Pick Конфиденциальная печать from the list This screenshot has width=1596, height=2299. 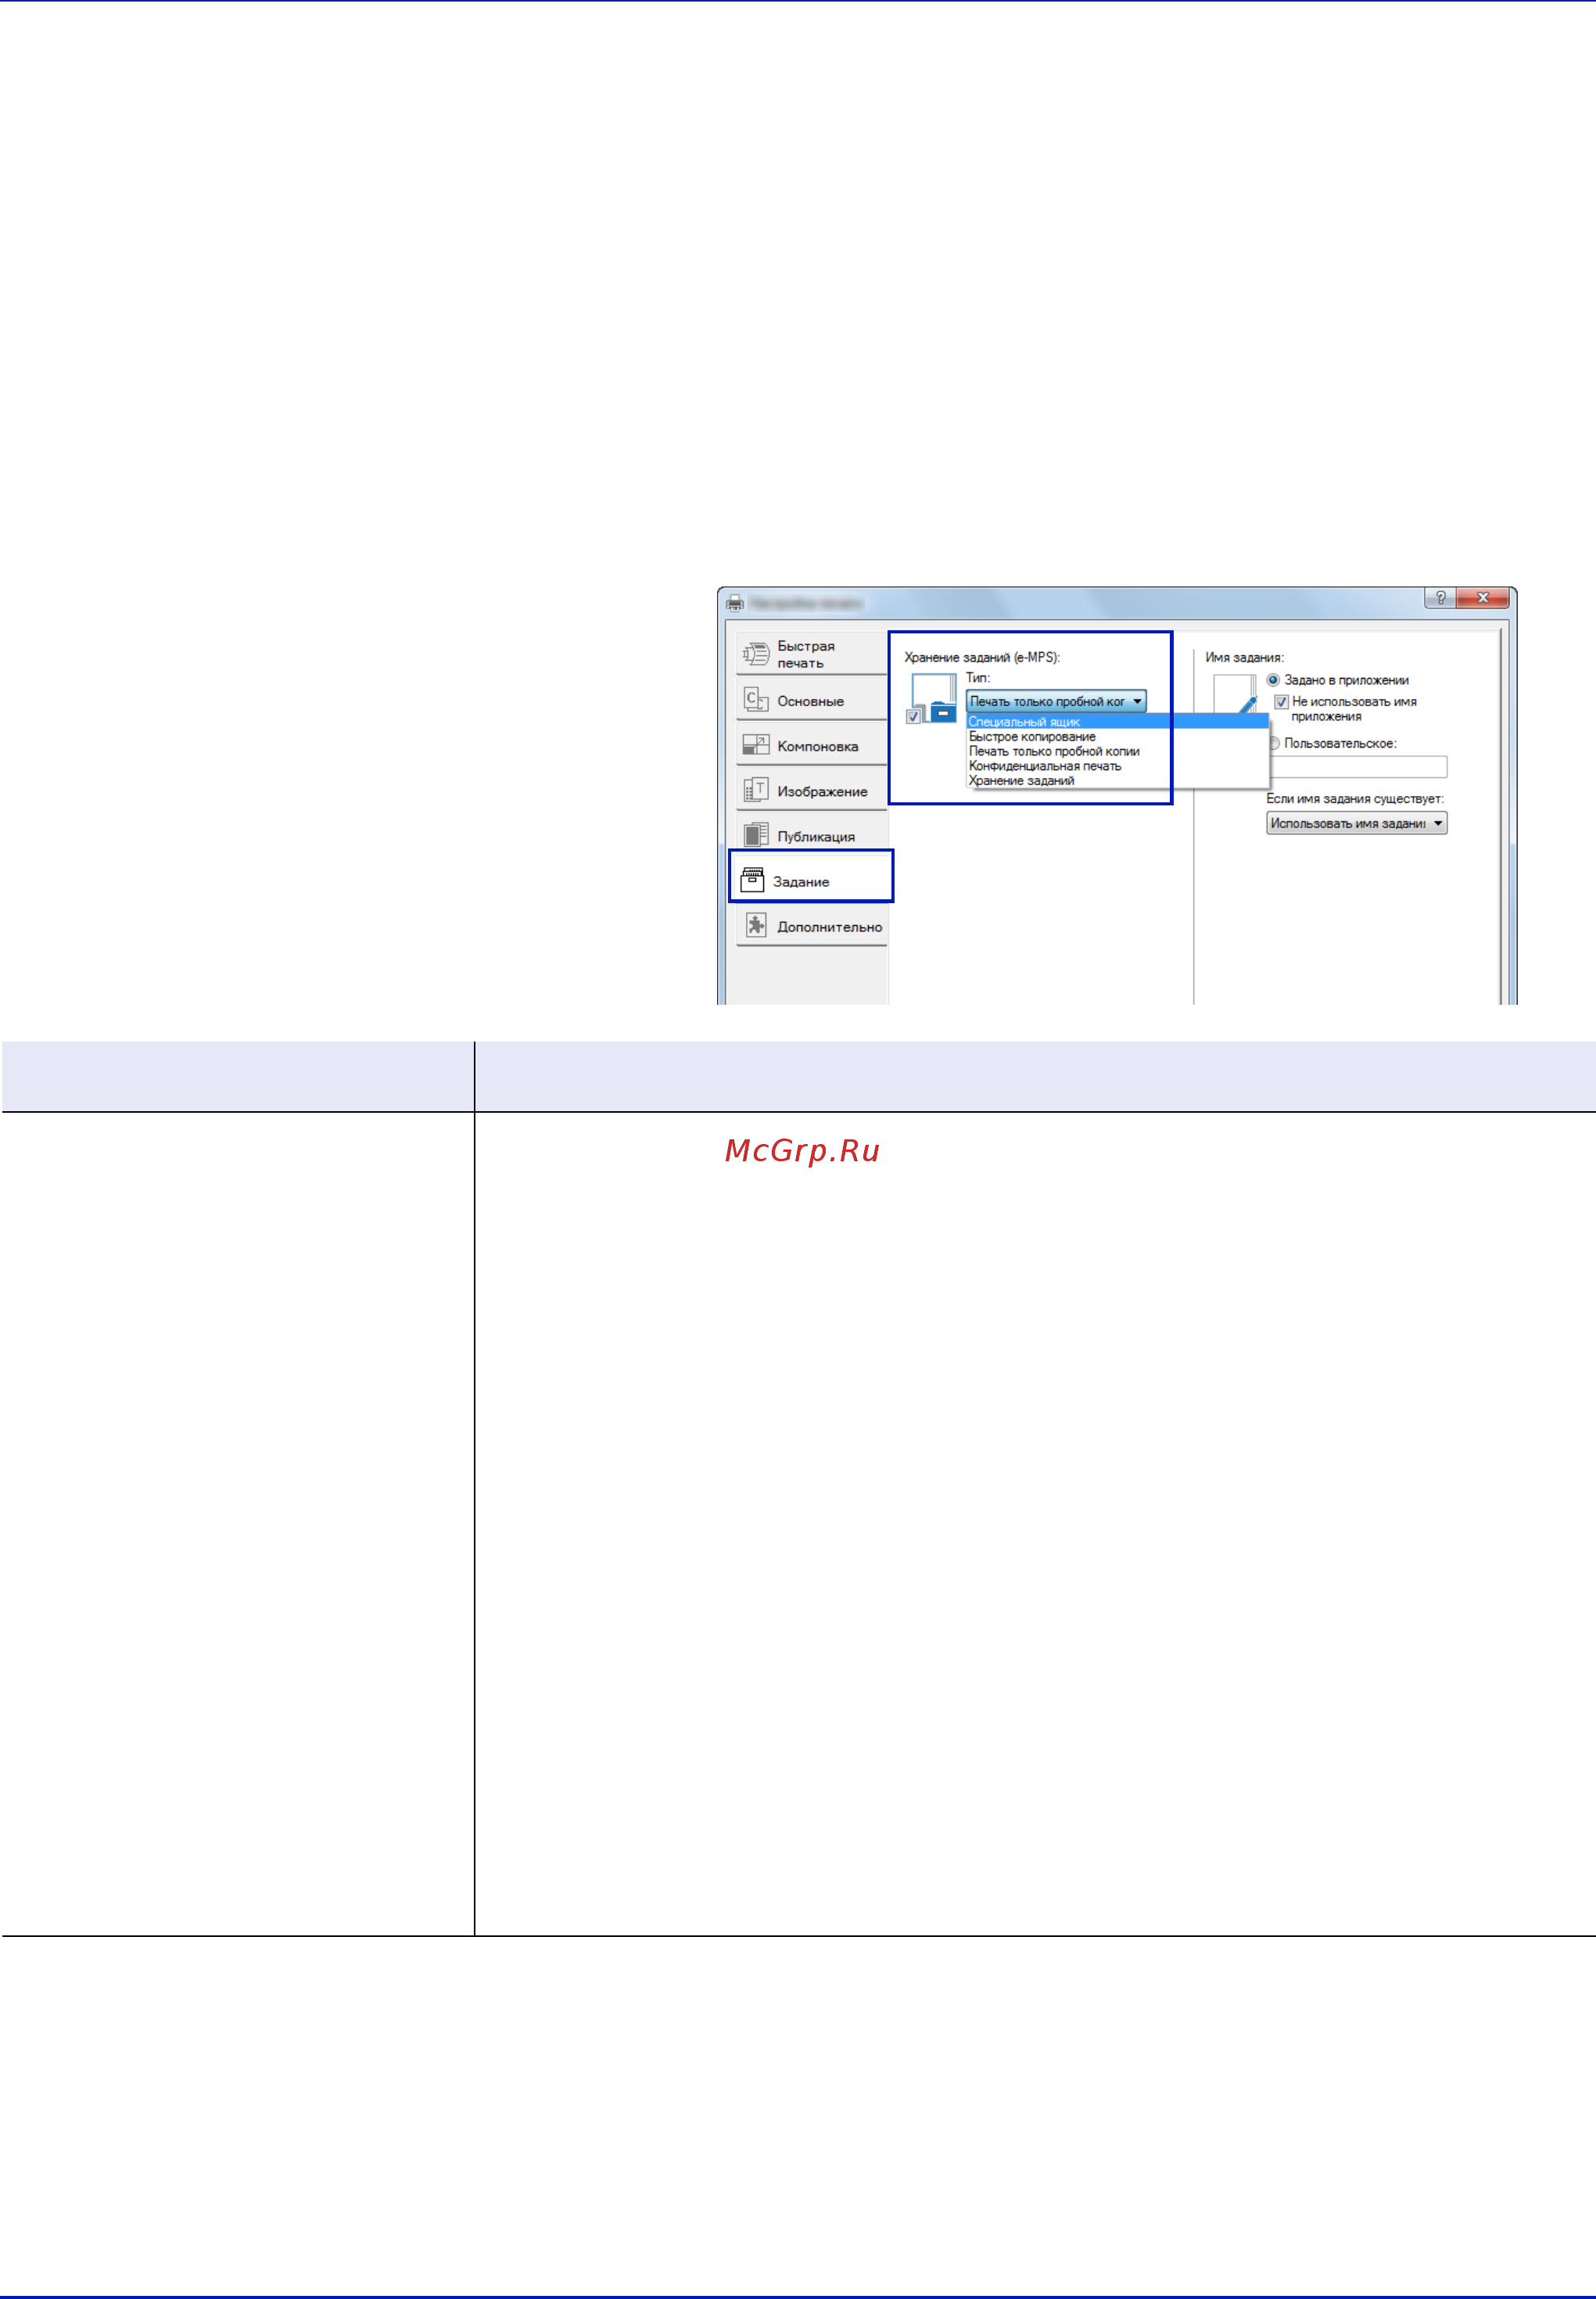(1117, 766)
